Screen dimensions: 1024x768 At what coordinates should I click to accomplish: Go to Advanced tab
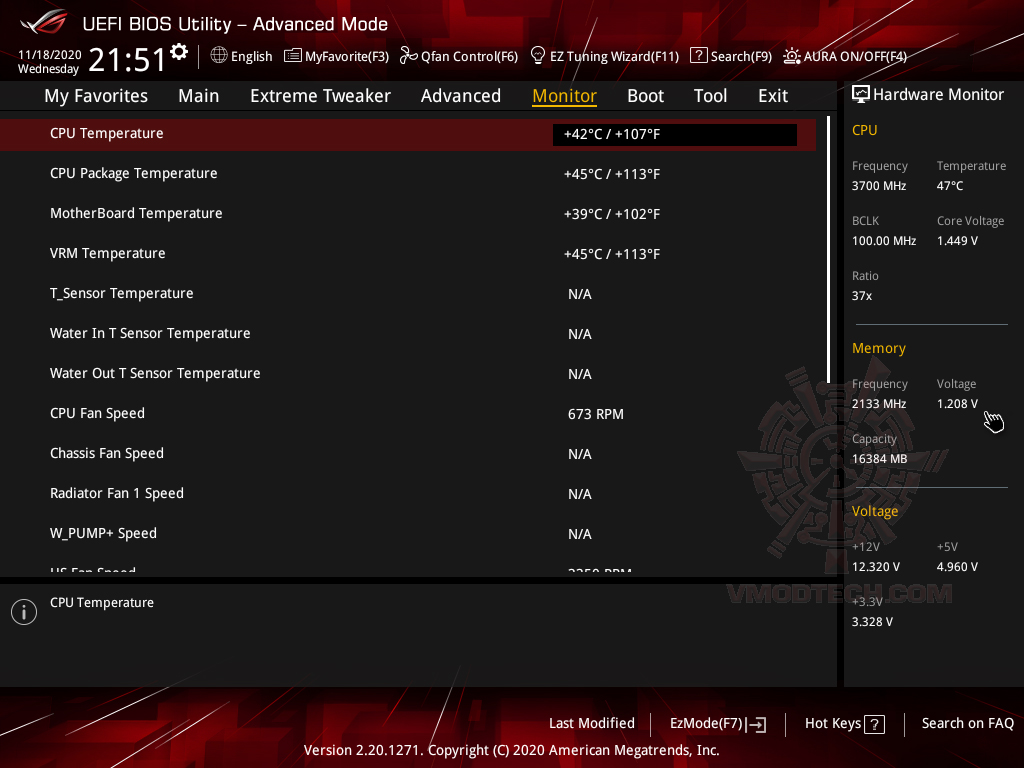[460, 96]
